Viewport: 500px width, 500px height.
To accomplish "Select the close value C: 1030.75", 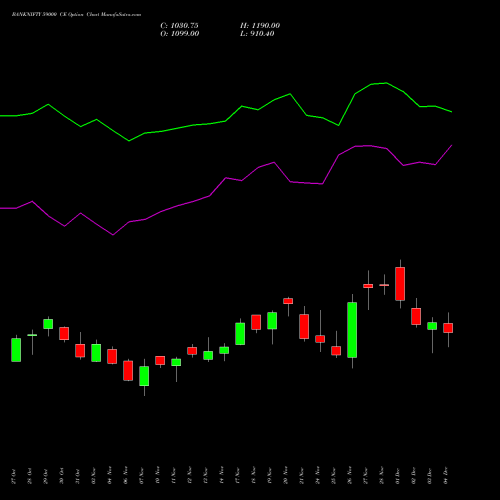I will [x=179, y=26].
